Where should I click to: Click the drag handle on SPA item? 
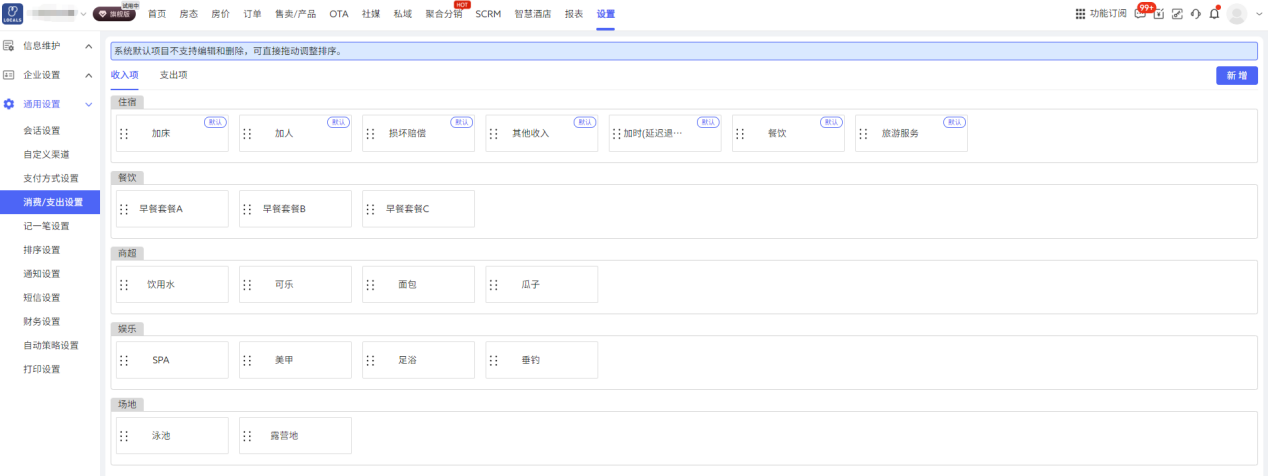124,360
